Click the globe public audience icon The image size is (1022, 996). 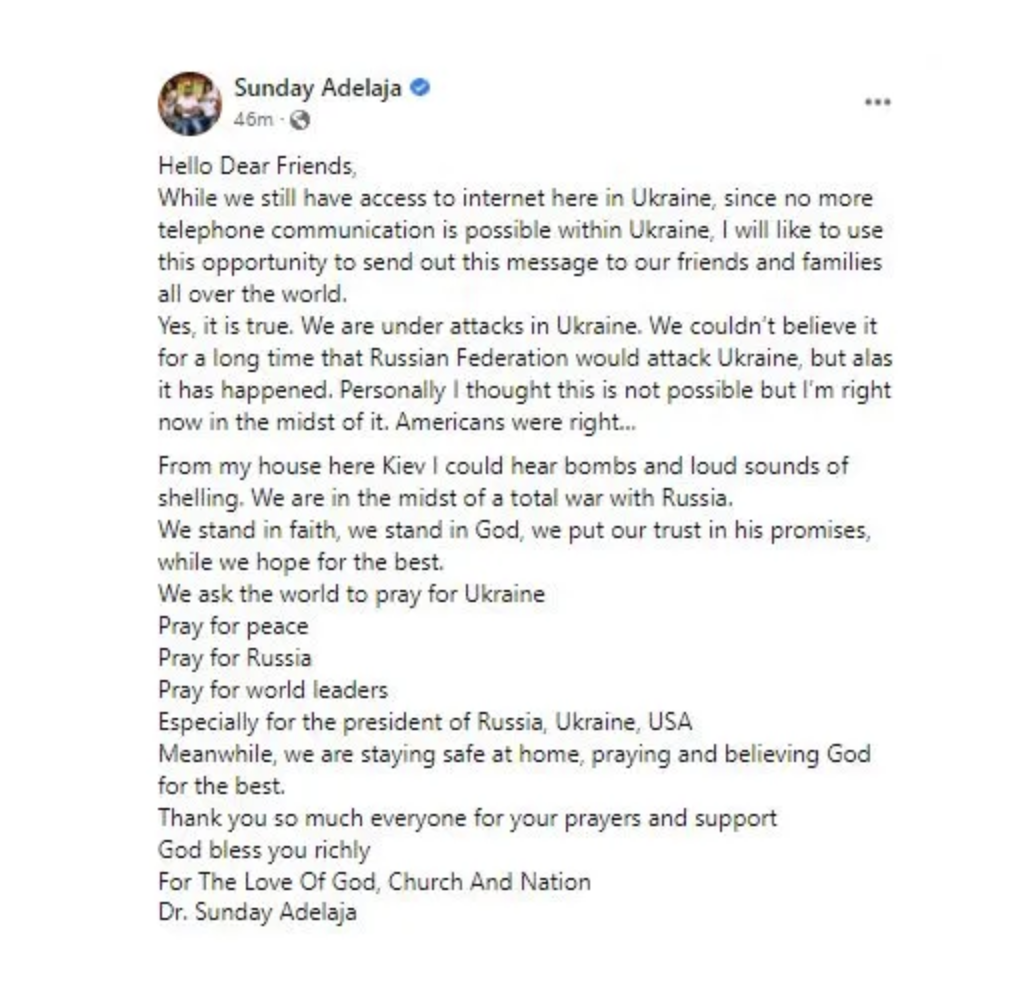click(x=299, y=120)
